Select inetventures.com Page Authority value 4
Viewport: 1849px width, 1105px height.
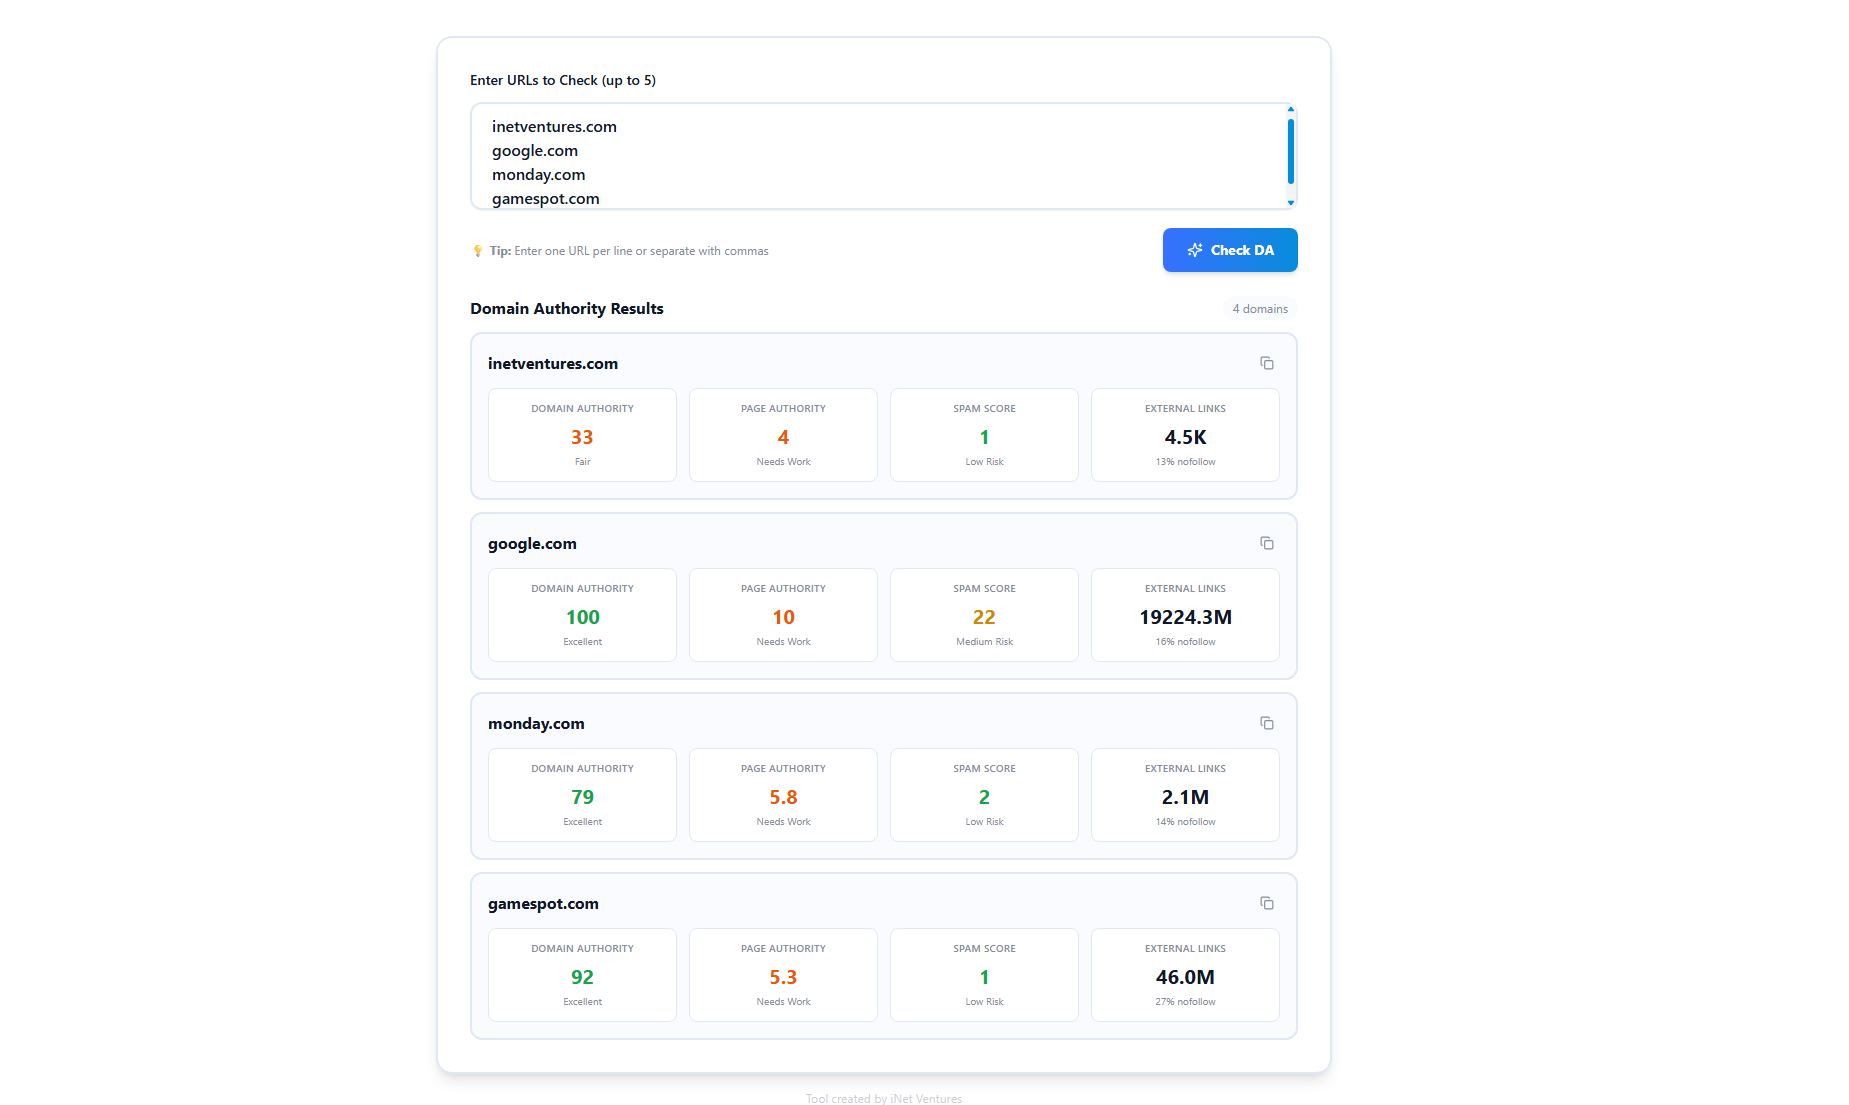point(783,437)
